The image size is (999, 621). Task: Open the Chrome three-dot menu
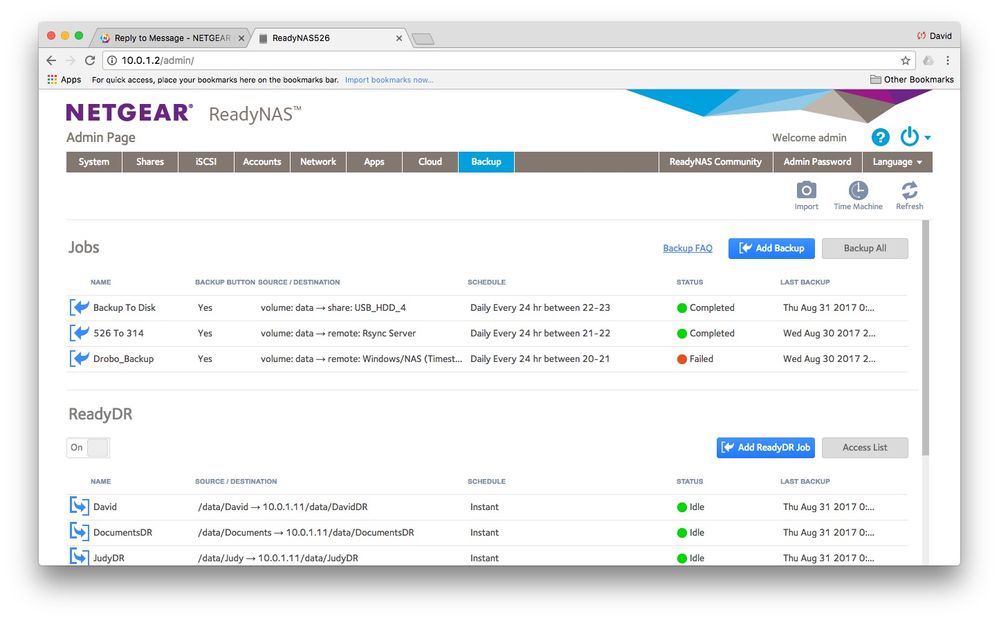tap(947, 61)
